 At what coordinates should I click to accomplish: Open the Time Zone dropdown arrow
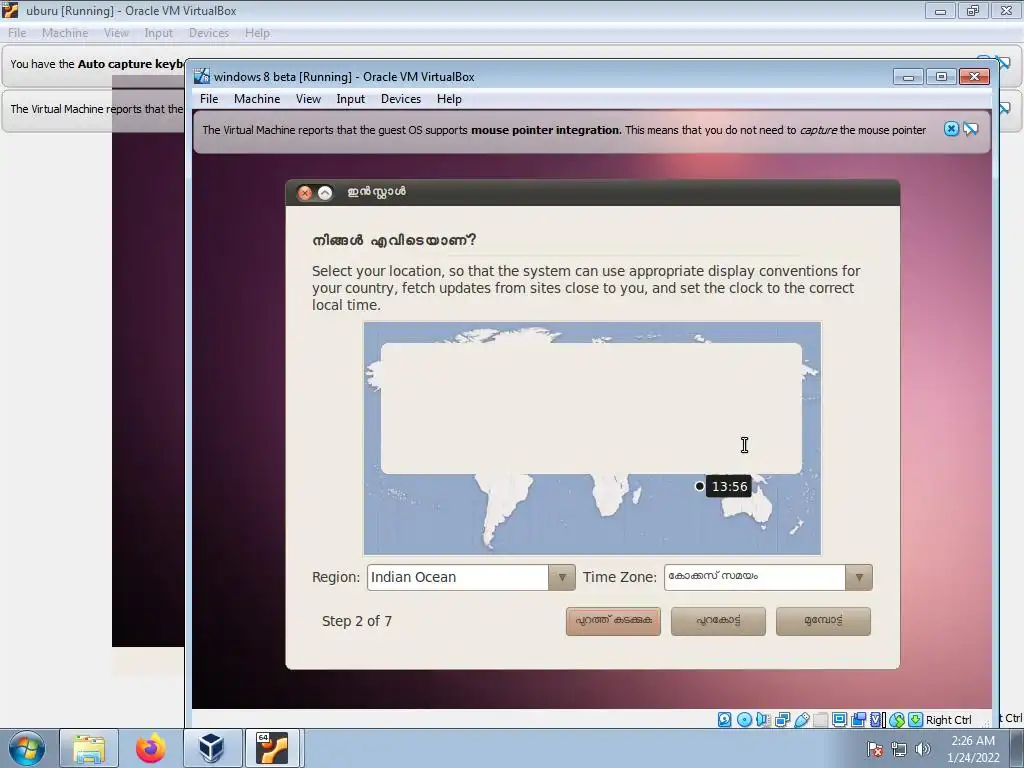coord(859,577)
